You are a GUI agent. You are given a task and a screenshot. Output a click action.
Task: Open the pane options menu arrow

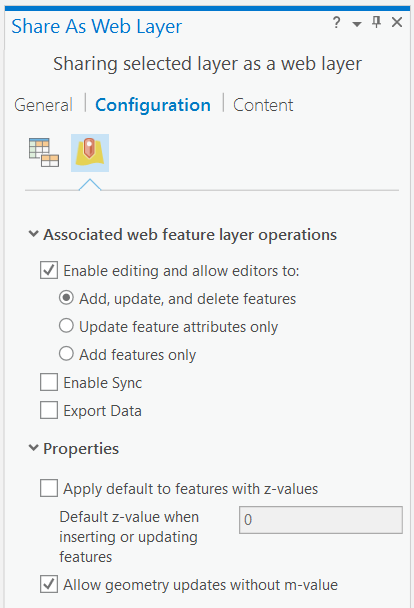[x=357, y=24]
